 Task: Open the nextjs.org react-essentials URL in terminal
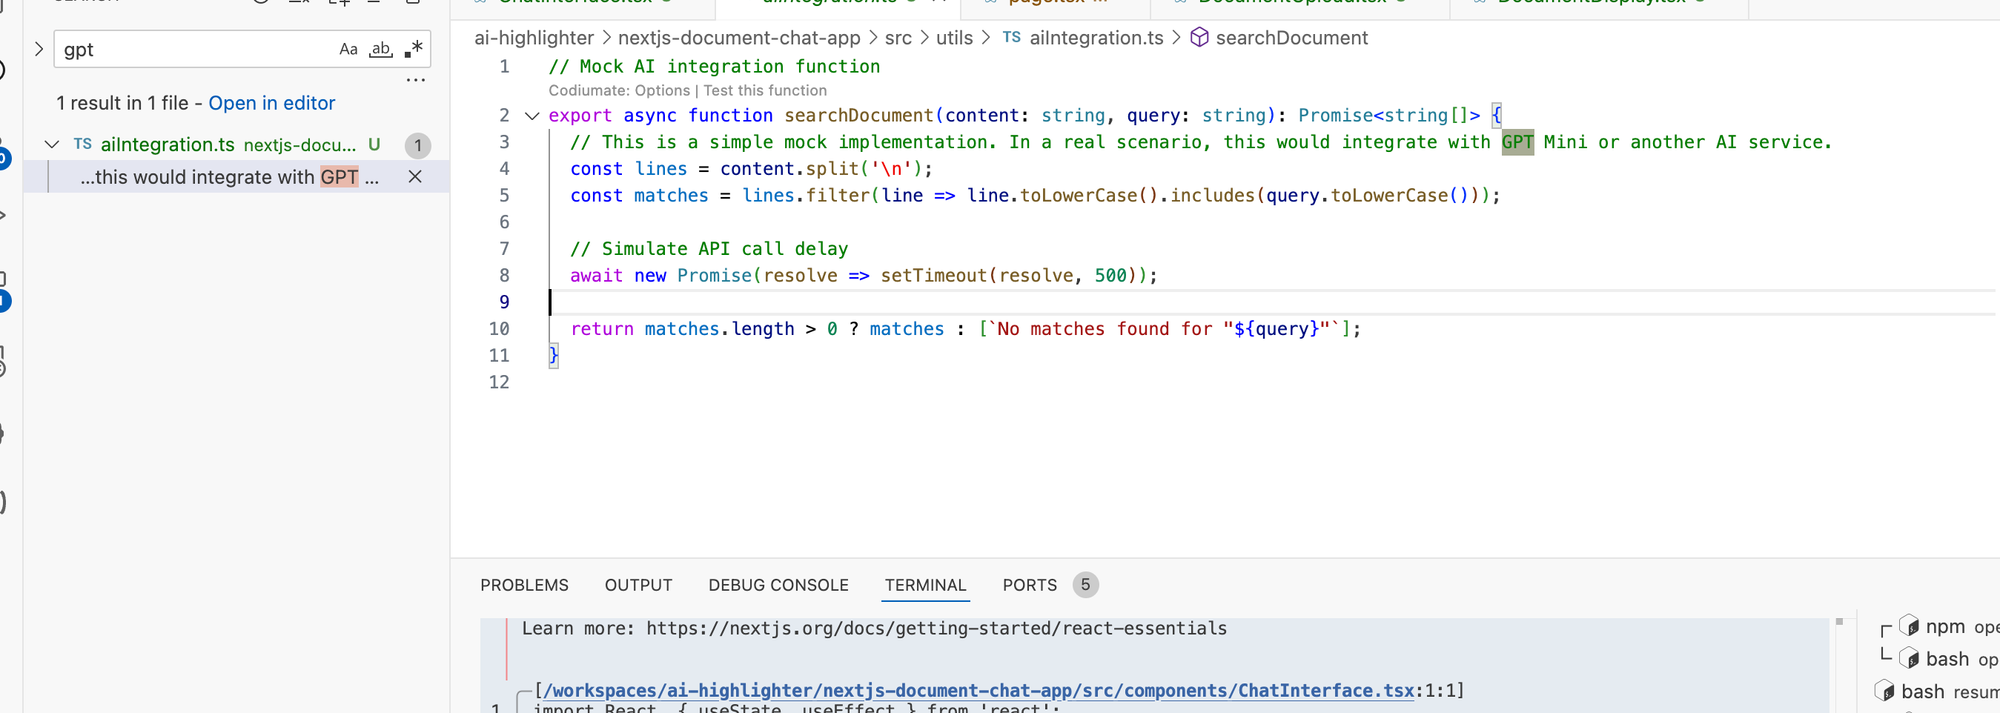click(x=936, y=629)
